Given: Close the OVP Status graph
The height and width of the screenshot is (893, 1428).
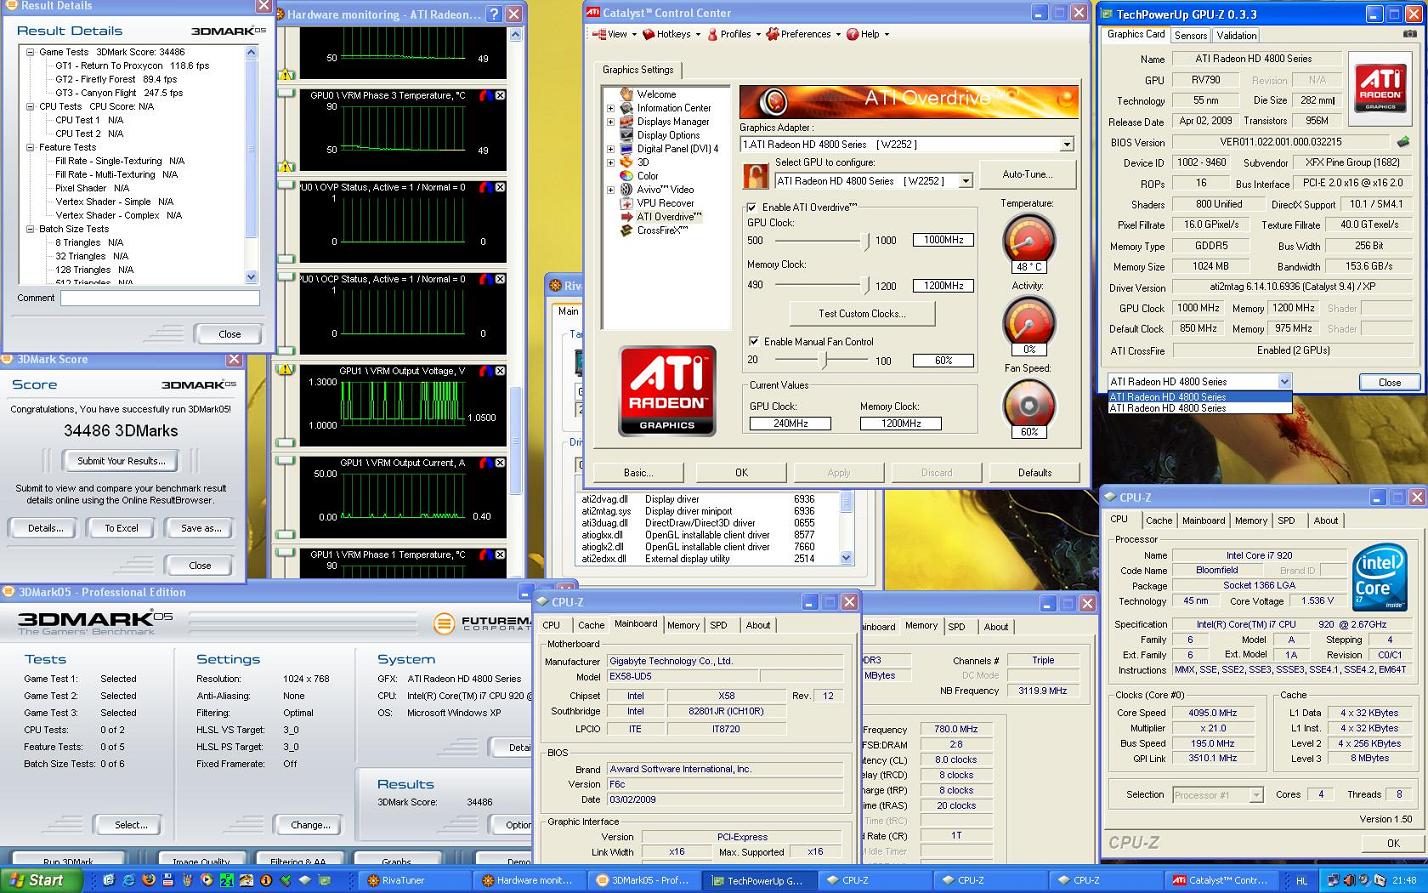Looking at the screenshot, I should point(499,187).
